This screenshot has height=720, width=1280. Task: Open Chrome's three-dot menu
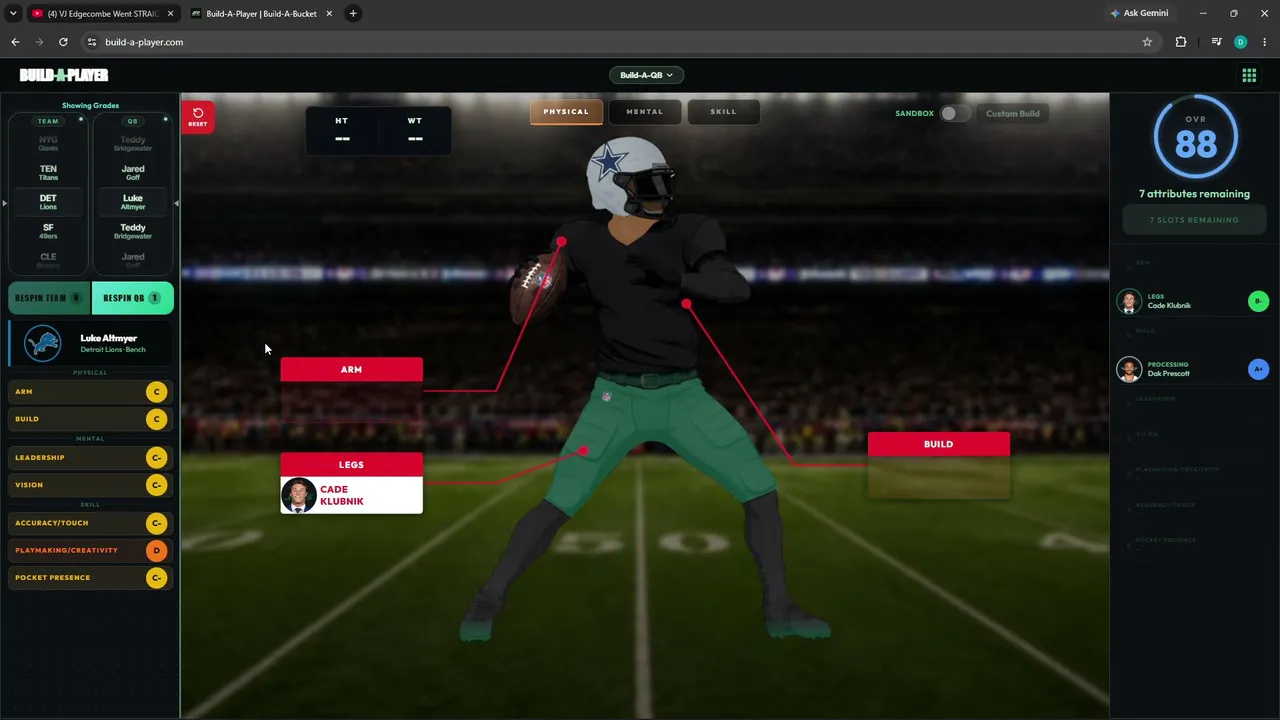[x=1265, y=42]
